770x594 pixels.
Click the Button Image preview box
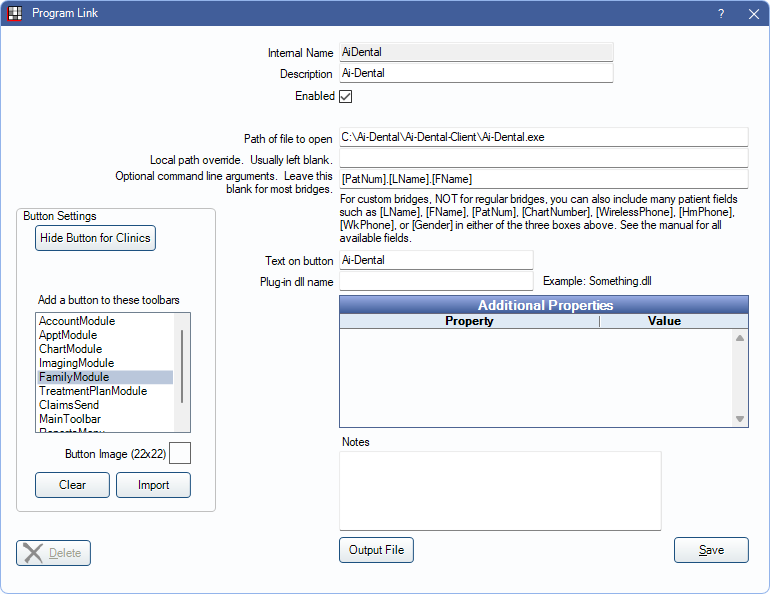pos(180,454)
